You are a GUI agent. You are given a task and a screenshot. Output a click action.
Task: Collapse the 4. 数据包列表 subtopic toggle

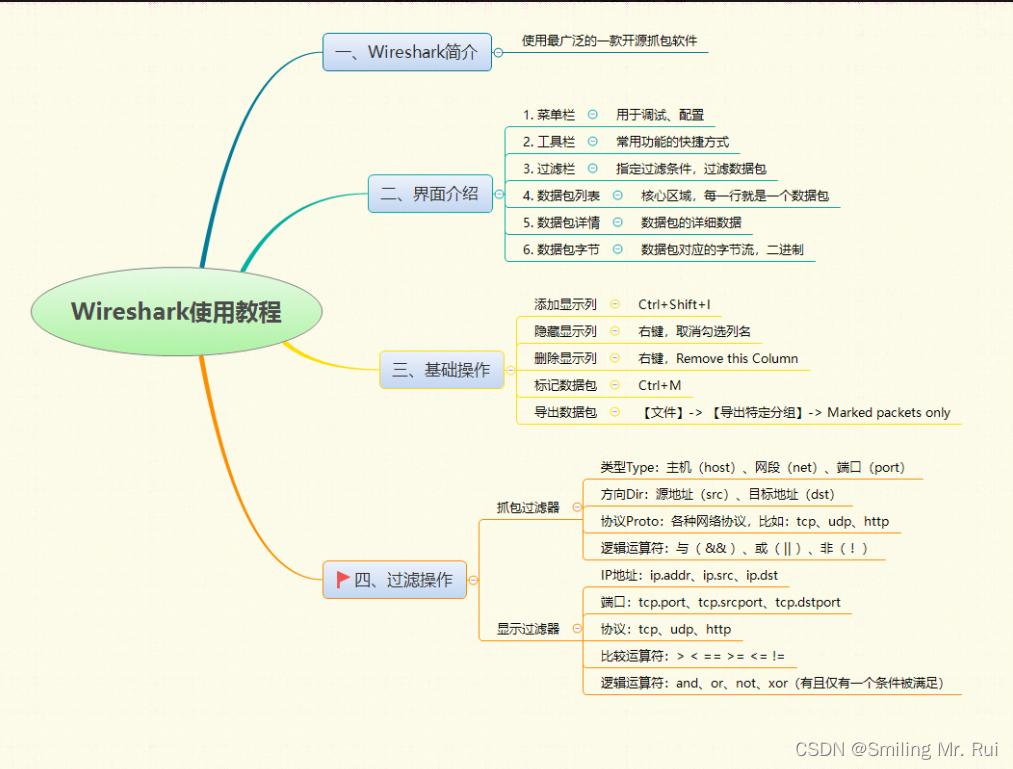click(x=618, y=195)
